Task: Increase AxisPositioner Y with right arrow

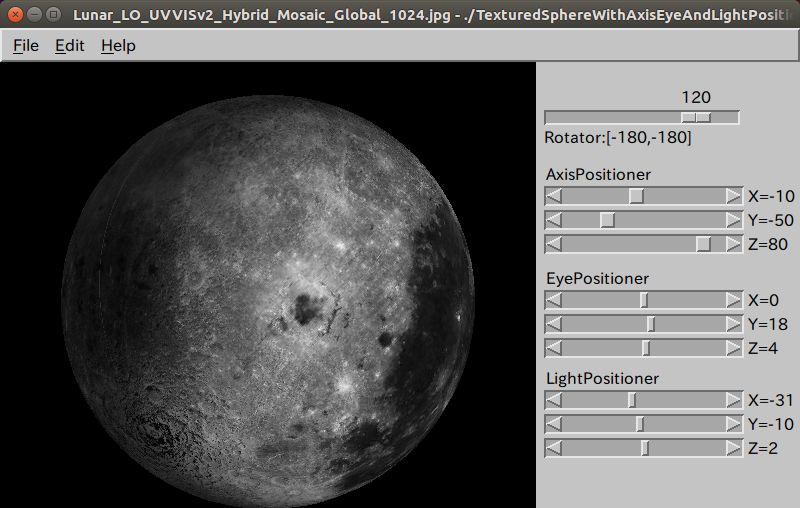Action: pyautogui.click(x=734, y=220)
